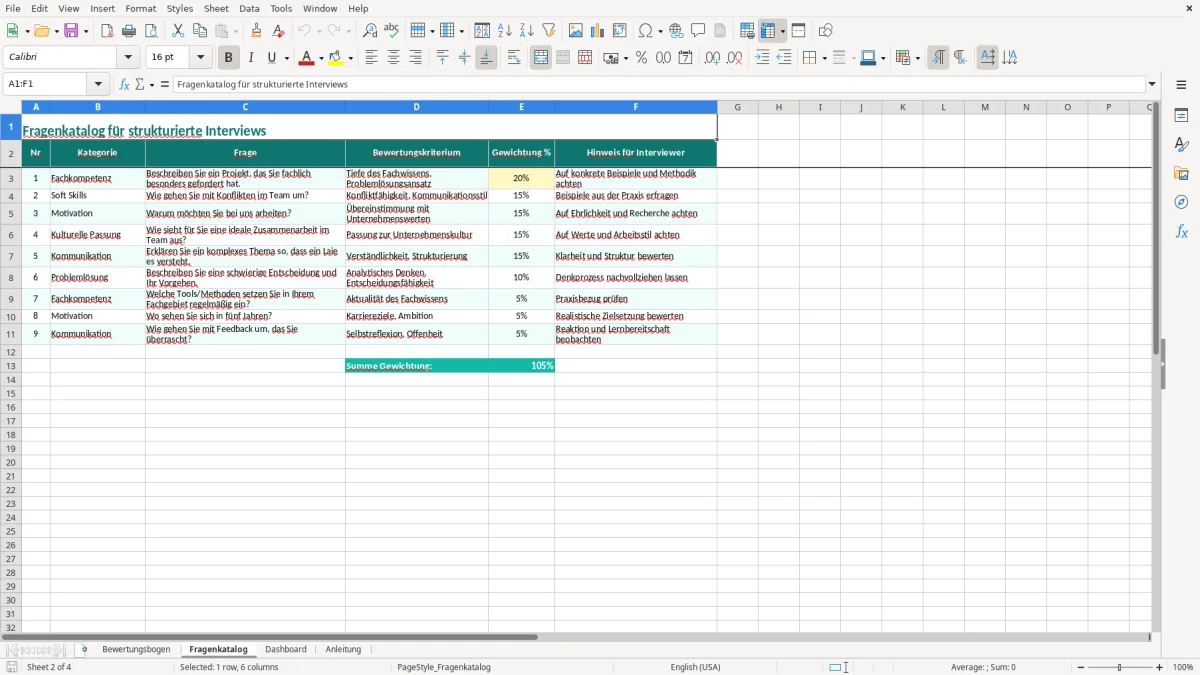Expand background color dropdown arrow
The height and width of the screenshot is (675, 1200).
(x=351, y=58)
